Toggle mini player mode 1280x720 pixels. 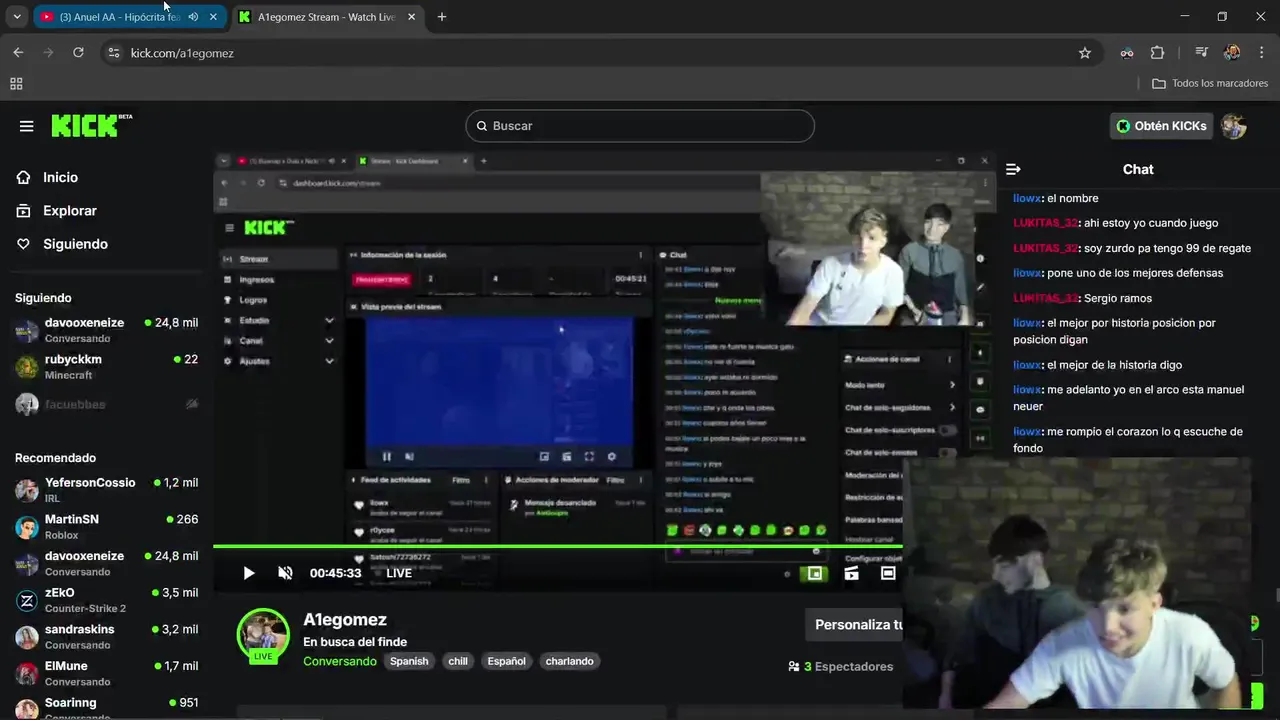(815, 573)
